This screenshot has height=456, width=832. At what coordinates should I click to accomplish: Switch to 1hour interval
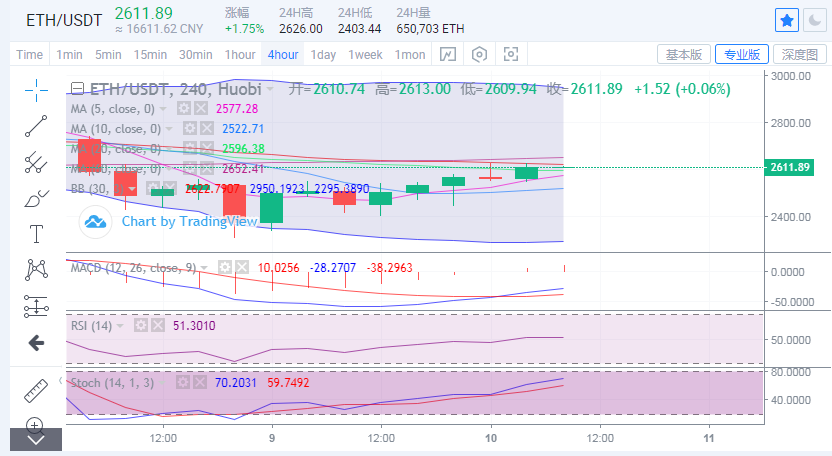240,55
